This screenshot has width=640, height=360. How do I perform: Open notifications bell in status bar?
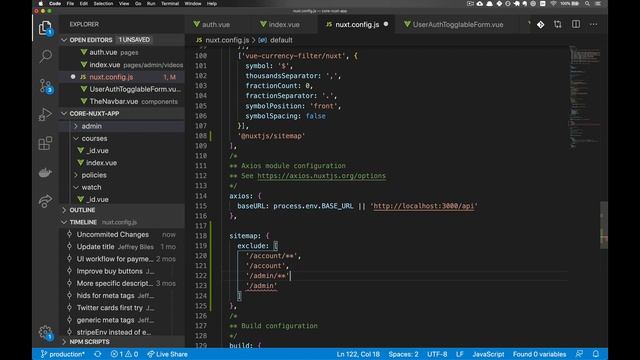(596, 354)
